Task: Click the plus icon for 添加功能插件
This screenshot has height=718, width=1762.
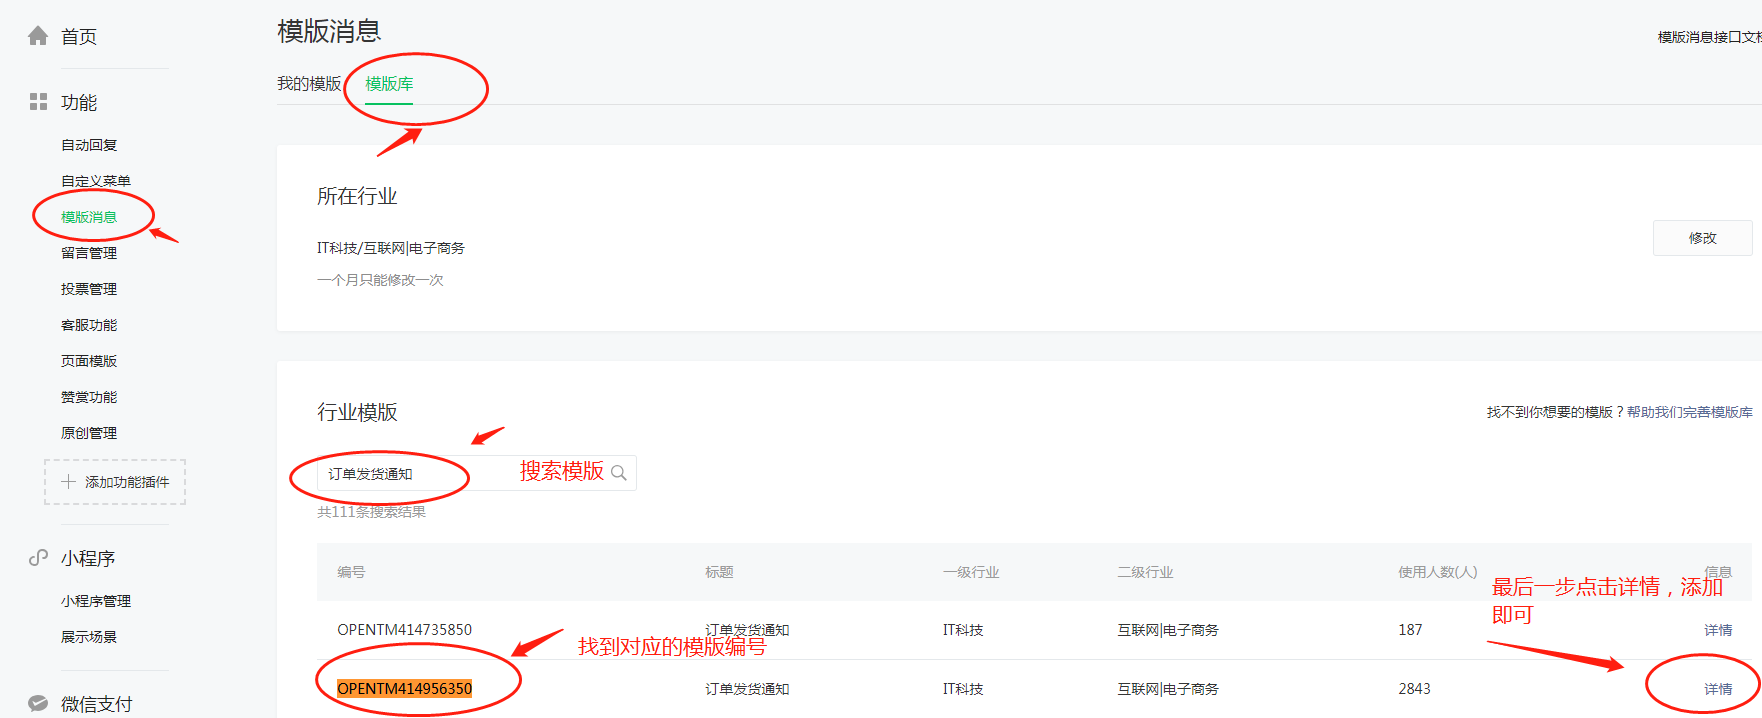Action: click(x=68, y=482)
